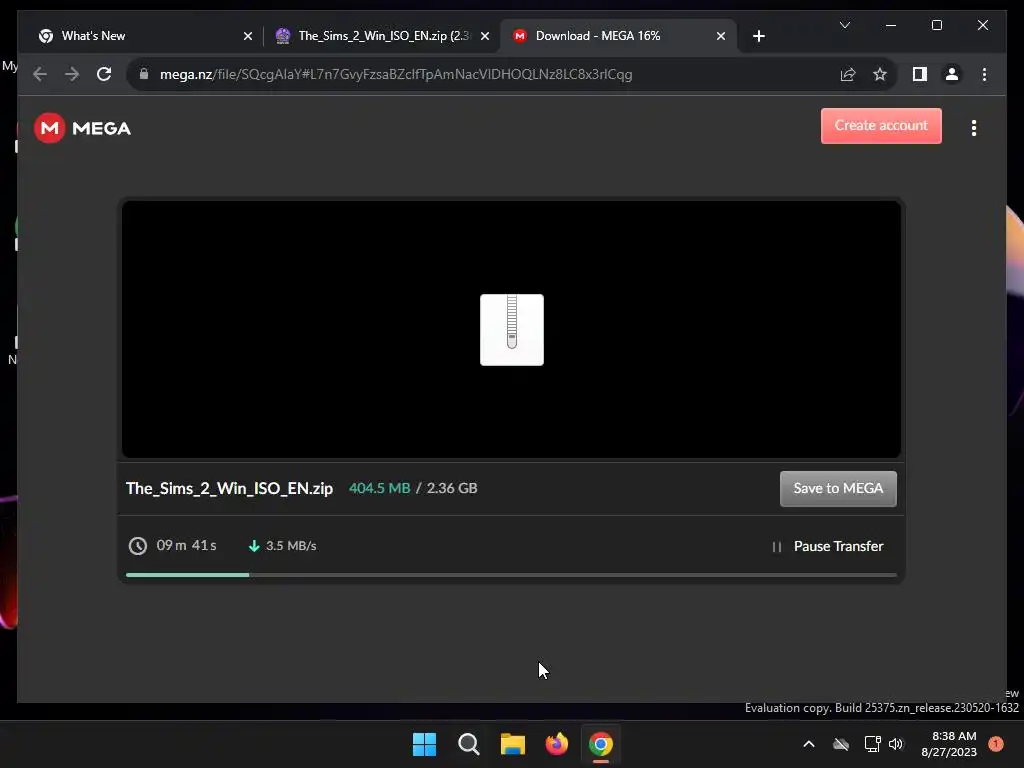Click the MEGA logo
Image resolution: width=1024 pixels, height=768 pixels.
click(x=82, y=128)
